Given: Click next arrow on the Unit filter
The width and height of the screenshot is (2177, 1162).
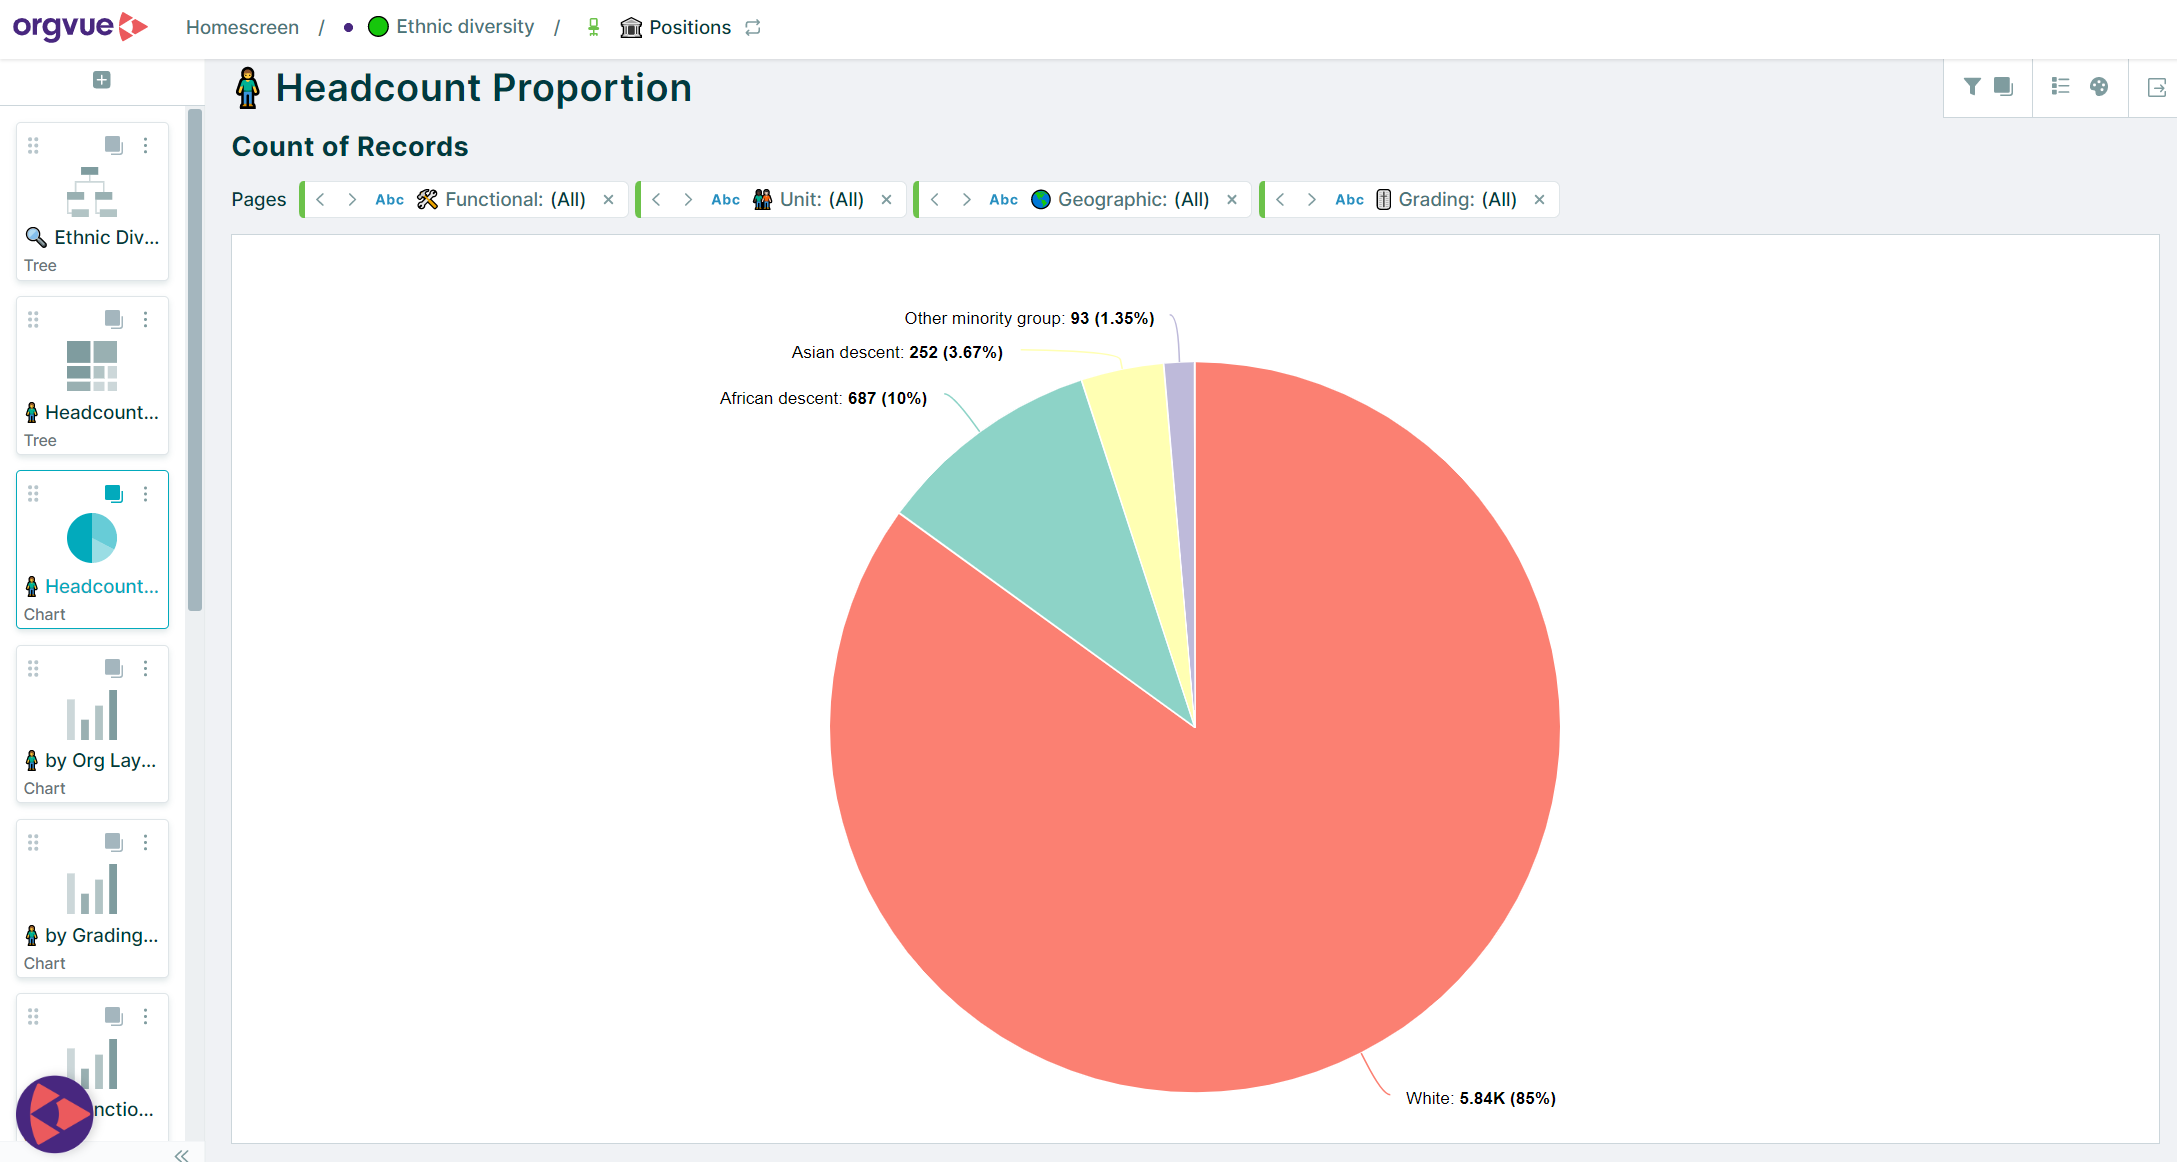Looking at the screenshot, I should pyautogui.click(x=688, y=199).
